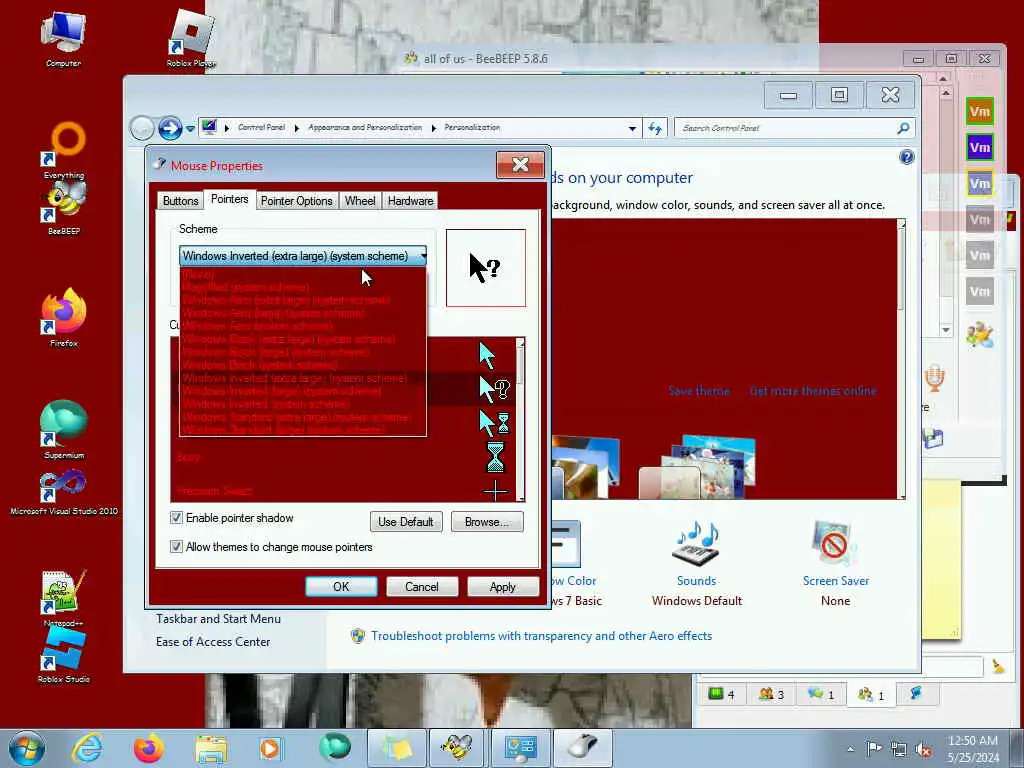Open the Supermium desktop shortcut
This screenshot has height=768, width=1024.
64,428
